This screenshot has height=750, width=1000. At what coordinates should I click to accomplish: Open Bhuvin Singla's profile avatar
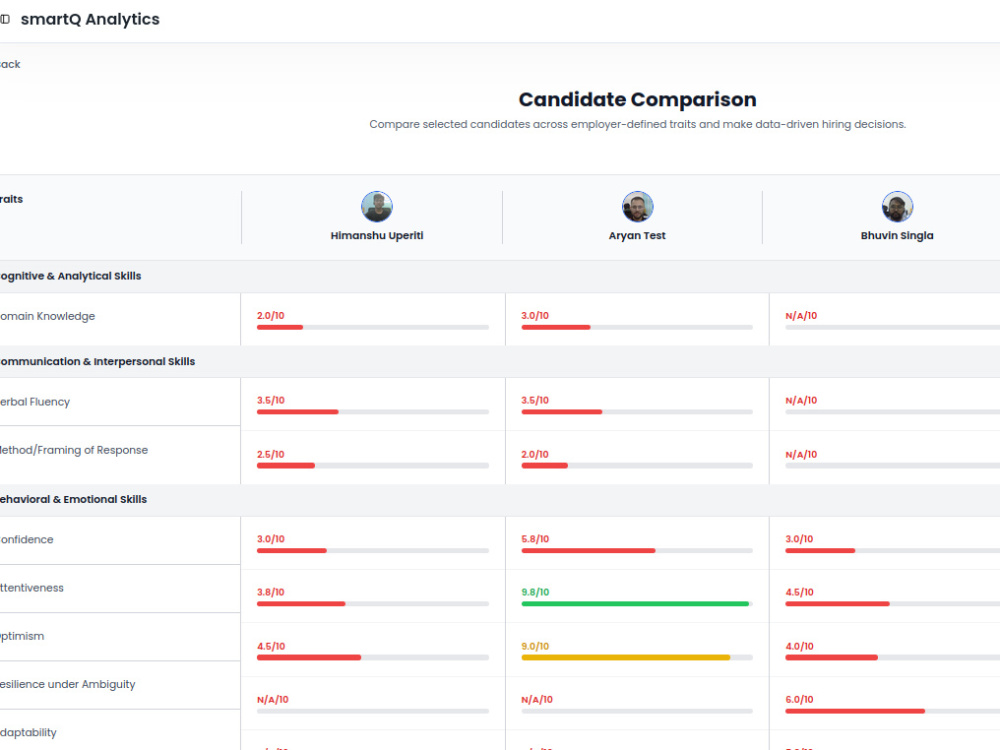tap(897, 207)
